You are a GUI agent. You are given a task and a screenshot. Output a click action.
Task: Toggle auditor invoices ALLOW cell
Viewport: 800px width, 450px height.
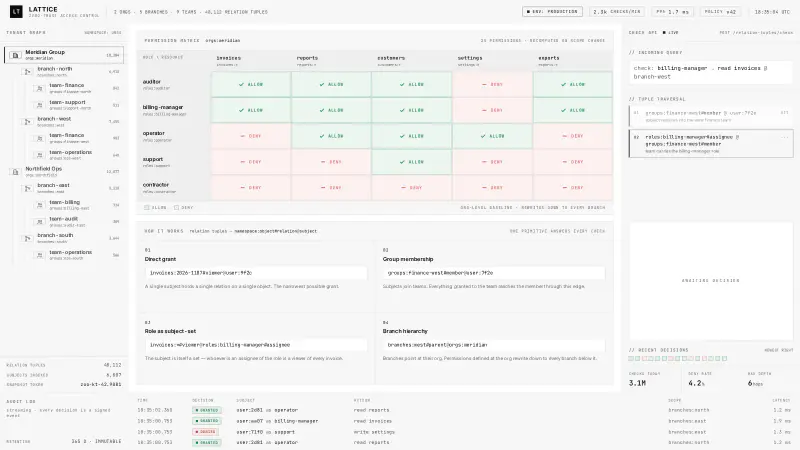(251, 84)
